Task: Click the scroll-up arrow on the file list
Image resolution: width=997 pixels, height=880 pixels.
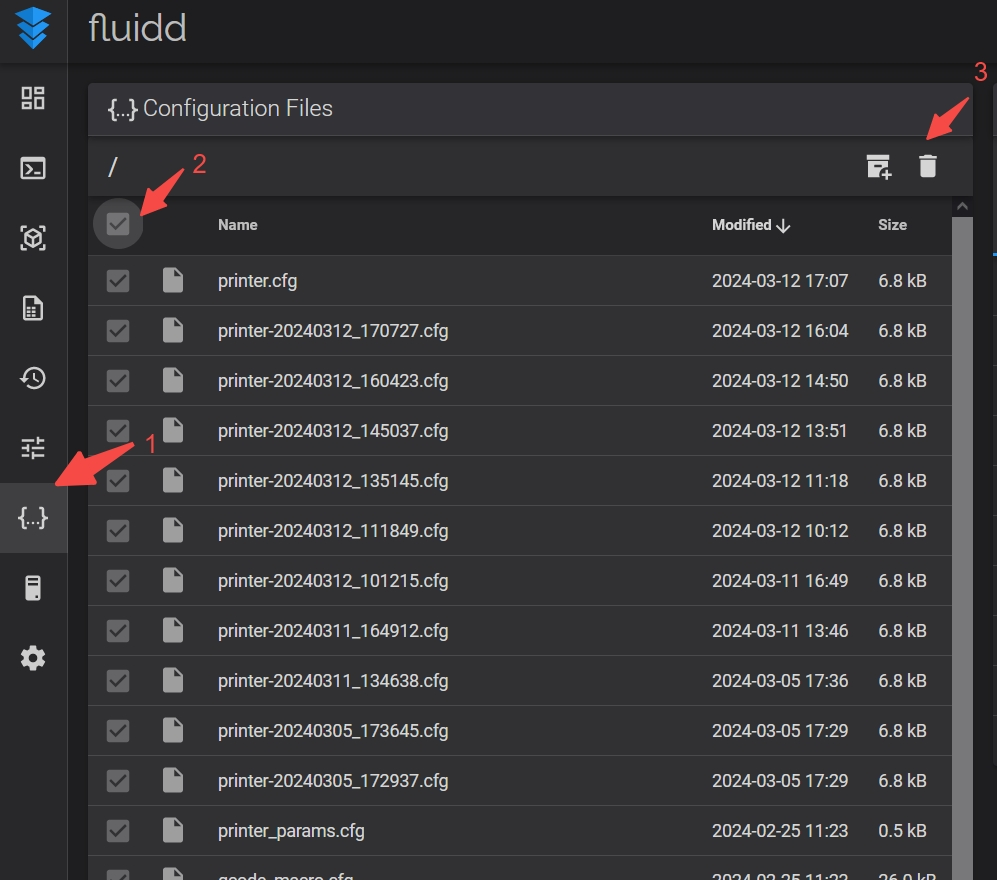Action: point(962,205)
